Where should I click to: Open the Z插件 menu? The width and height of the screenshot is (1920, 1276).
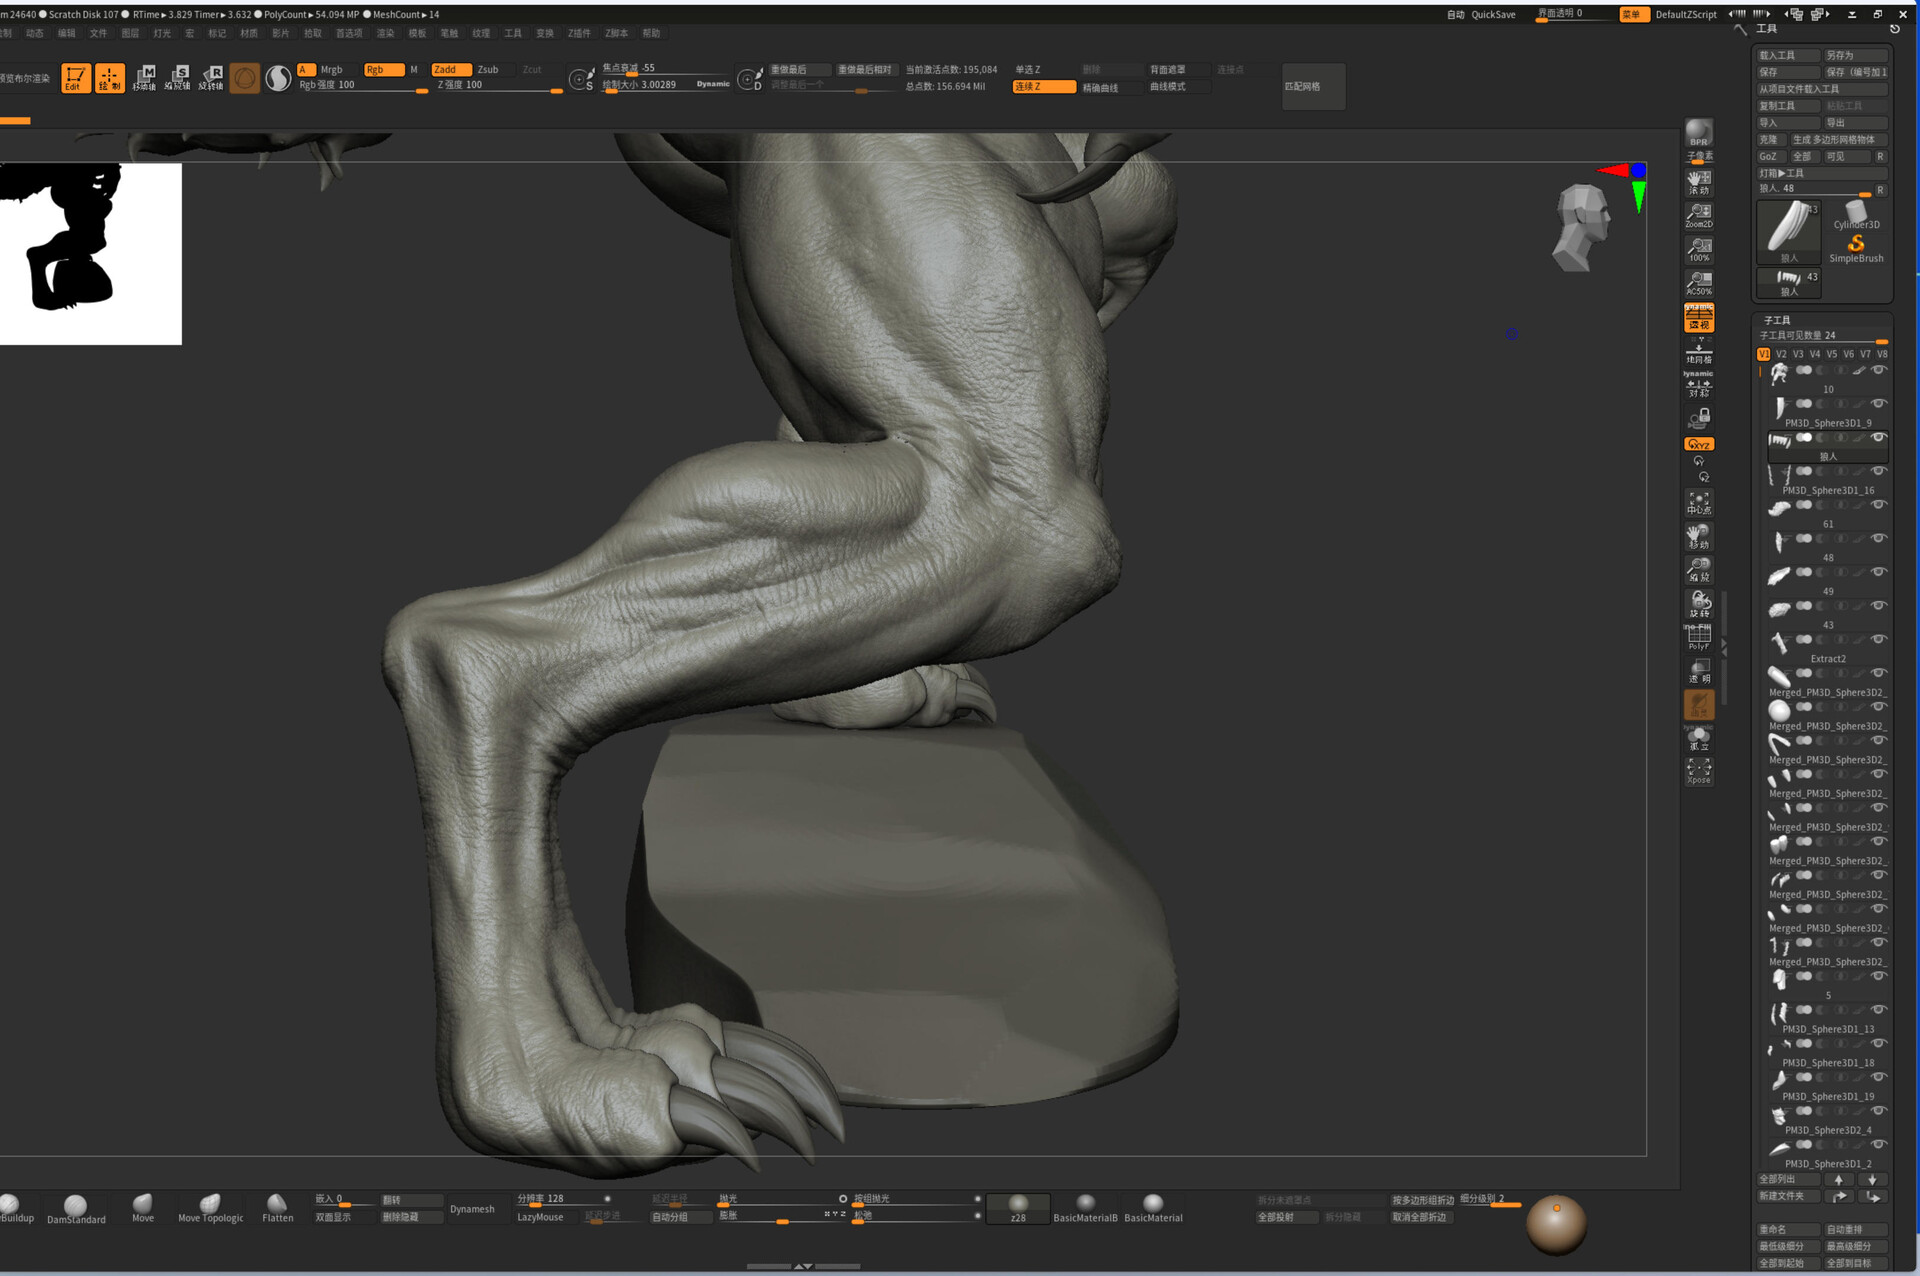pos(579,33)
